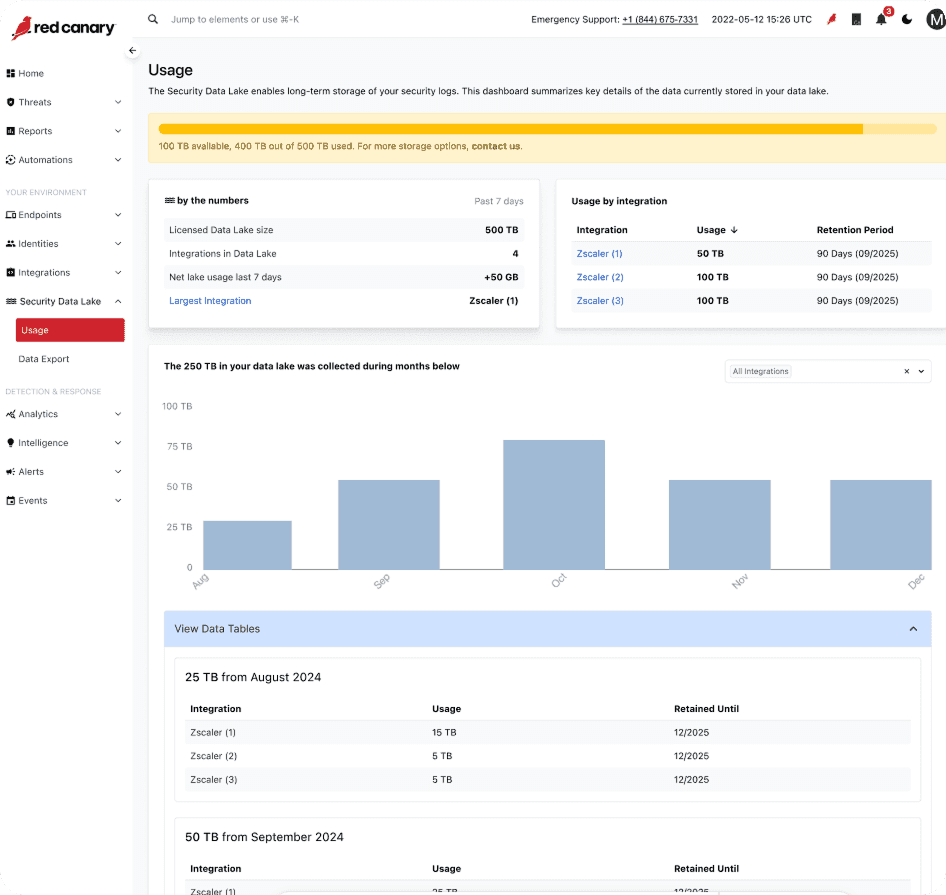This screenshot has width=946, height=895.
Task: Collapse Security Data Lake chevron
Action: click(x=118, y=301)
